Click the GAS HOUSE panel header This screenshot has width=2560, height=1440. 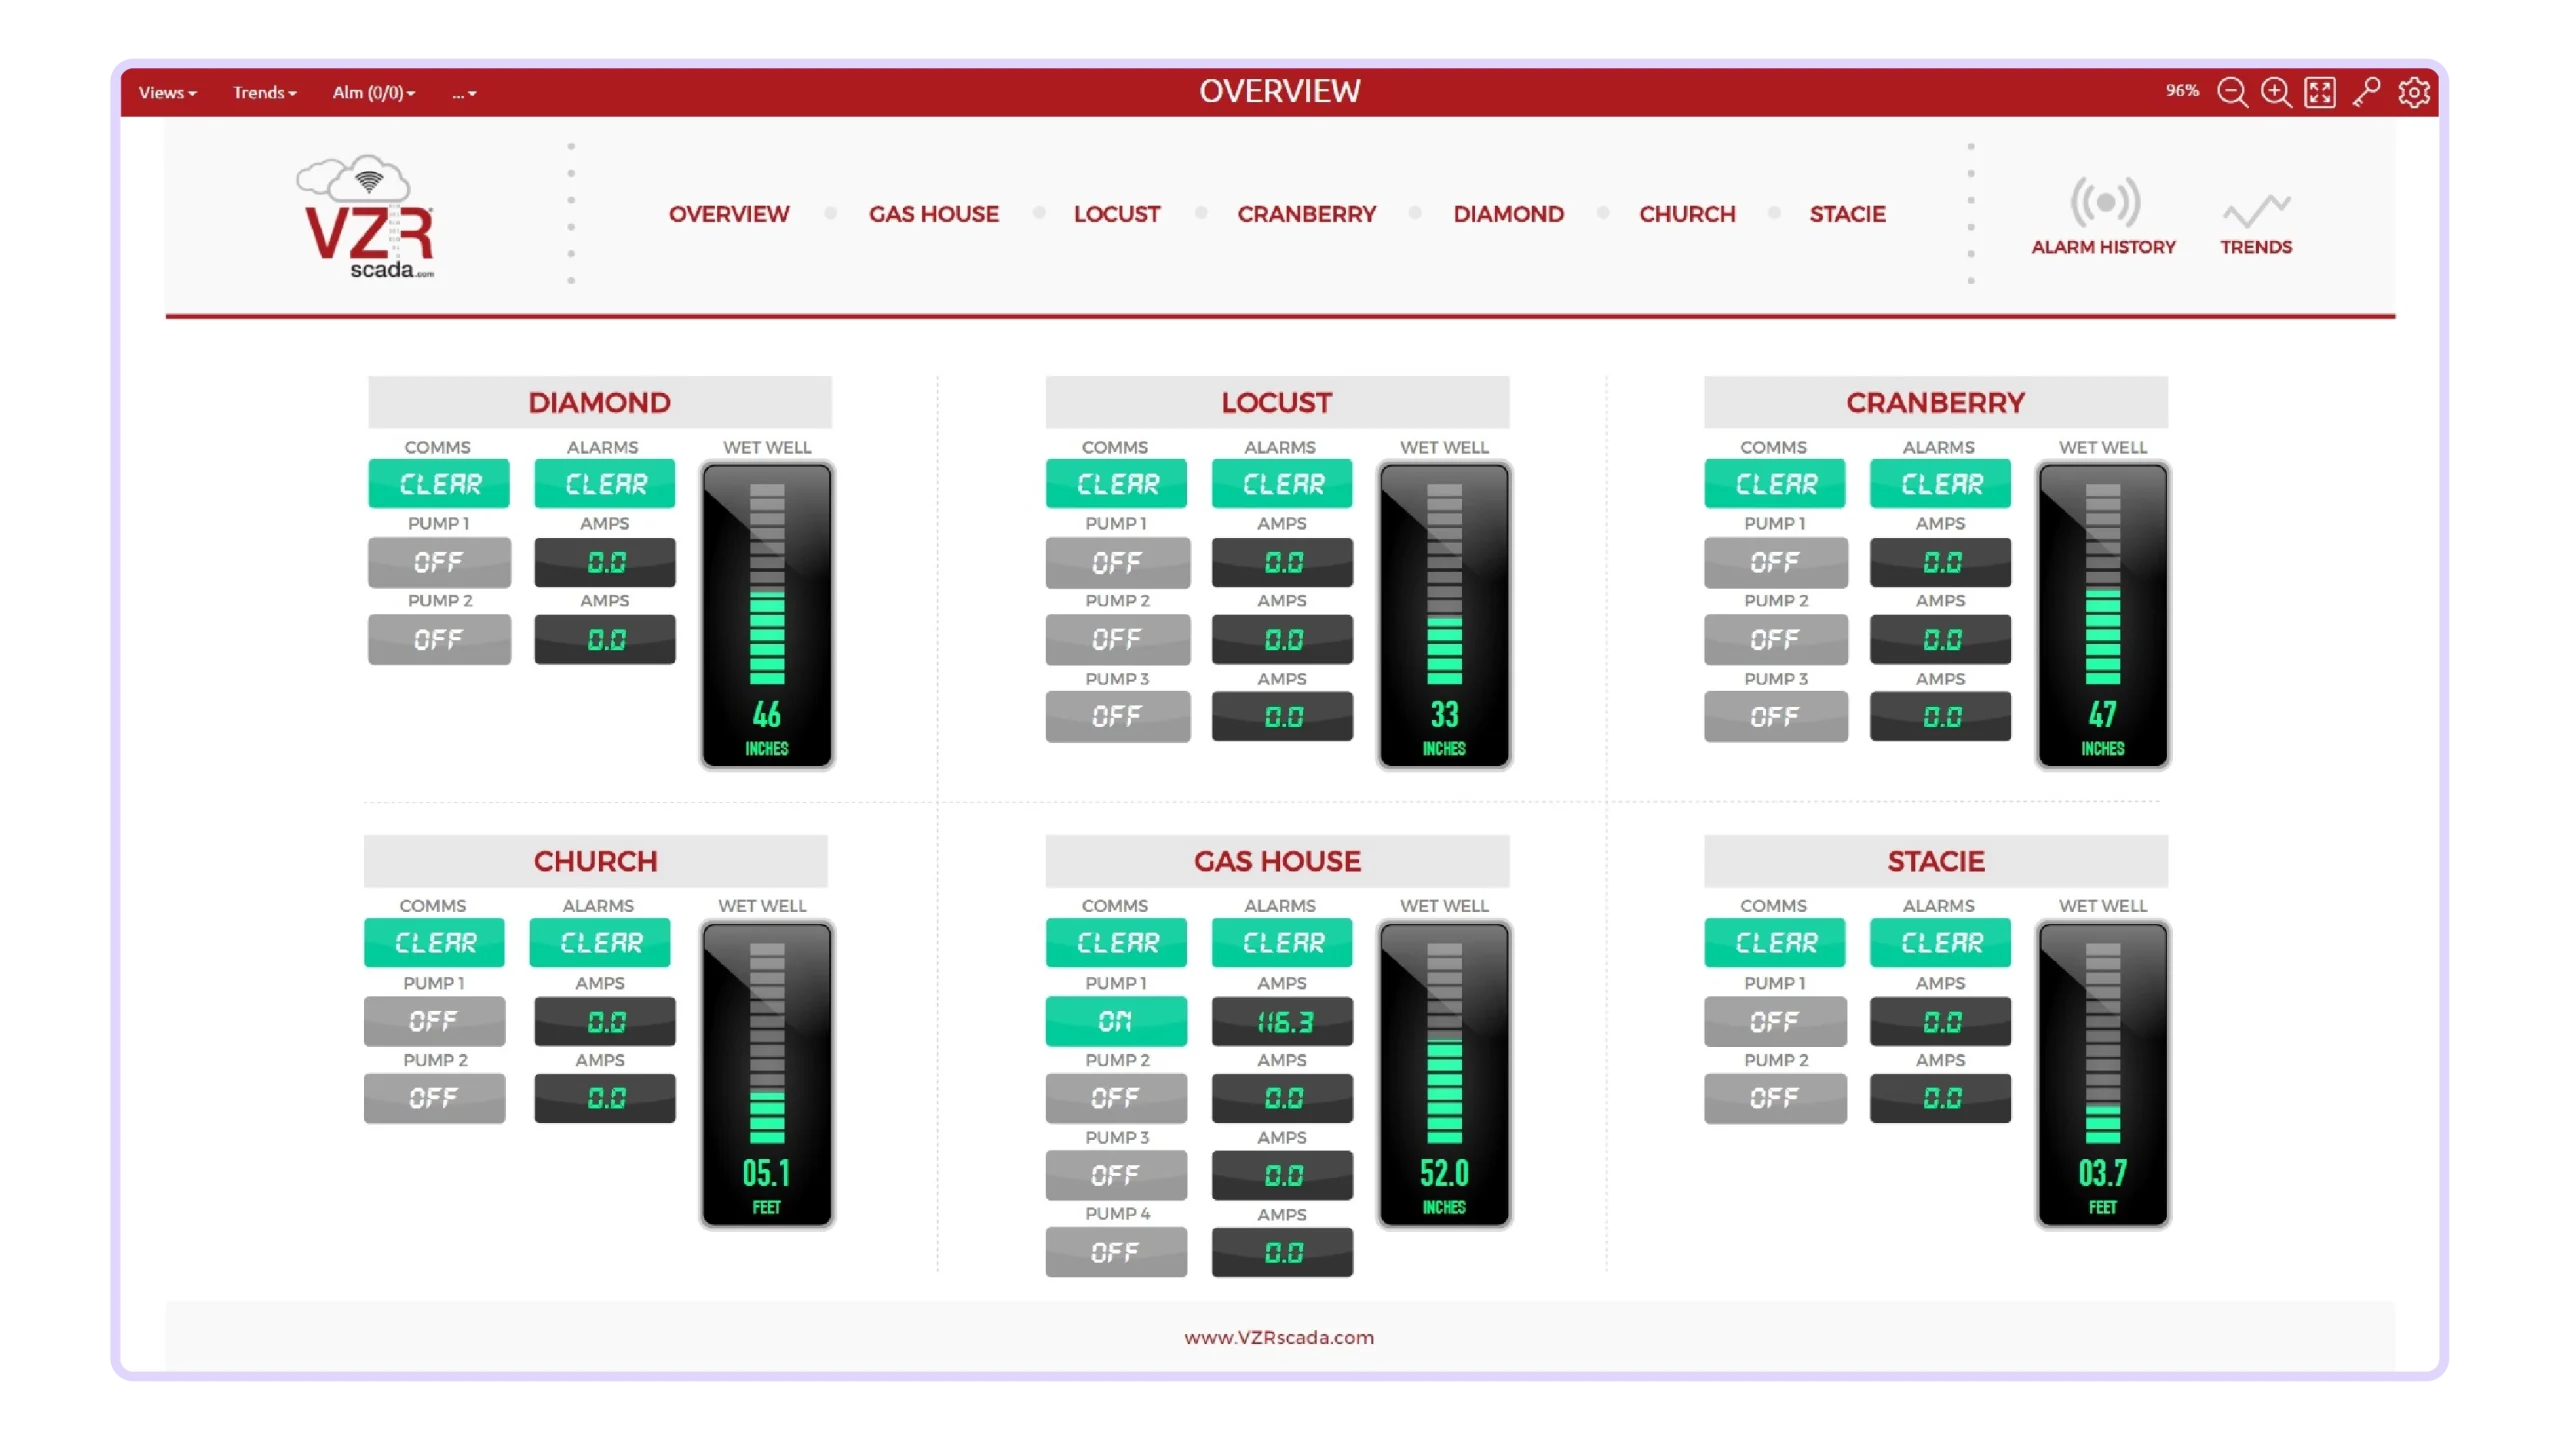[1277, 861]
